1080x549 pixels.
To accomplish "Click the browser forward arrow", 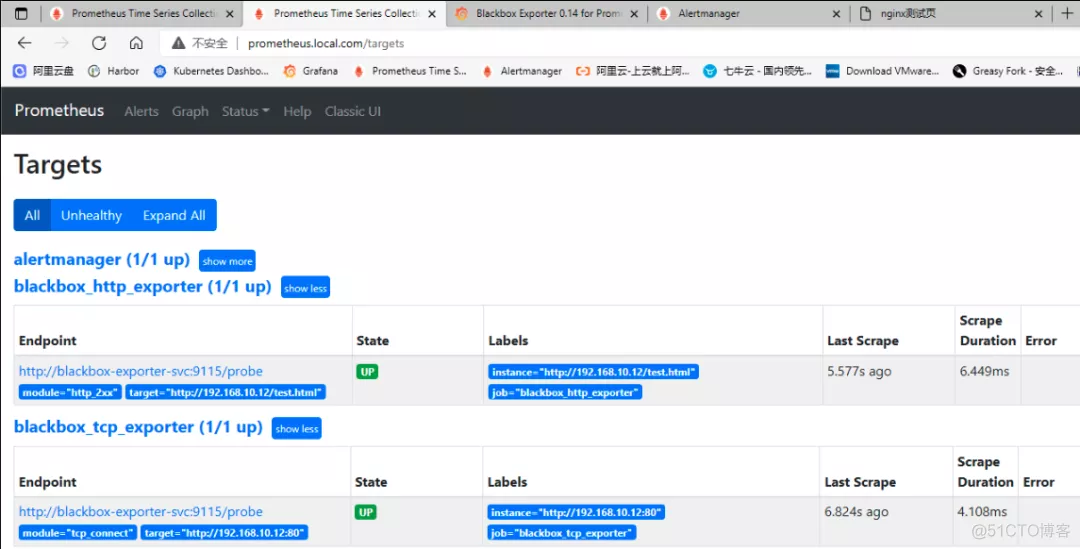I will point(62,43).
